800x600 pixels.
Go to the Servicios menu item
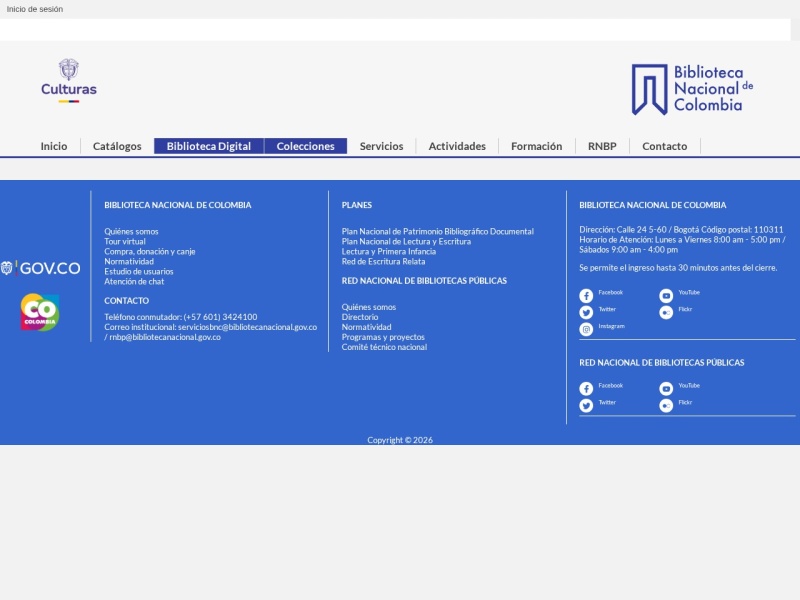[x=381, y=146]
